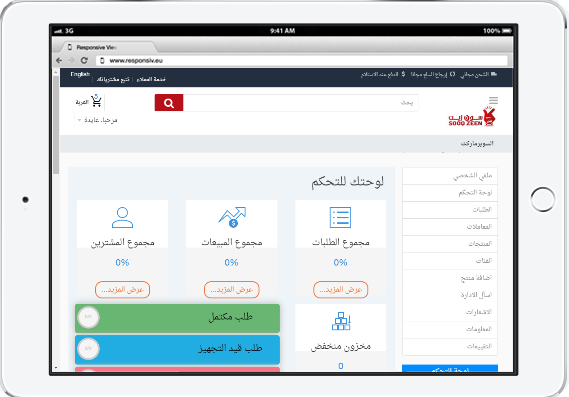Open الطلبات sidebar item
The height and width of the screenshot is (397, 569).
point(450,210)
